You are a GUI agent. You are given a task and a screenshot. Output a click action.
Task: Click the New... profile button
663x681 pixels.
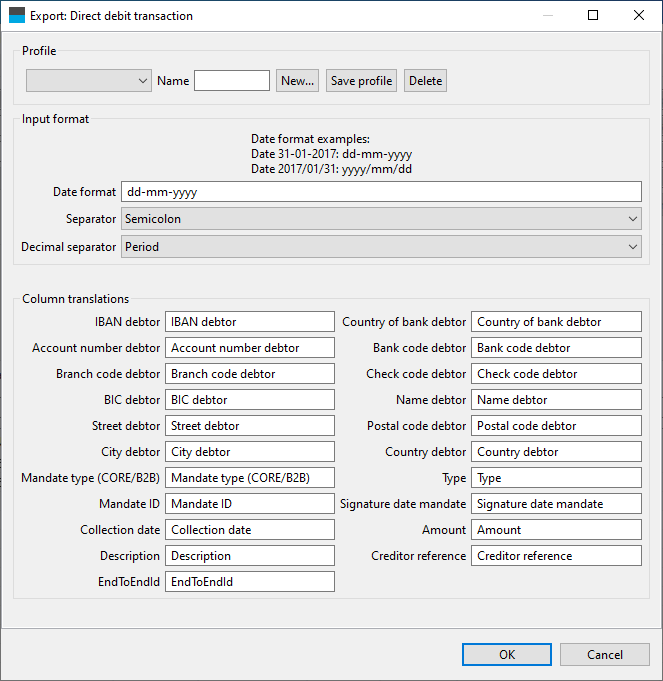point(297,81)
